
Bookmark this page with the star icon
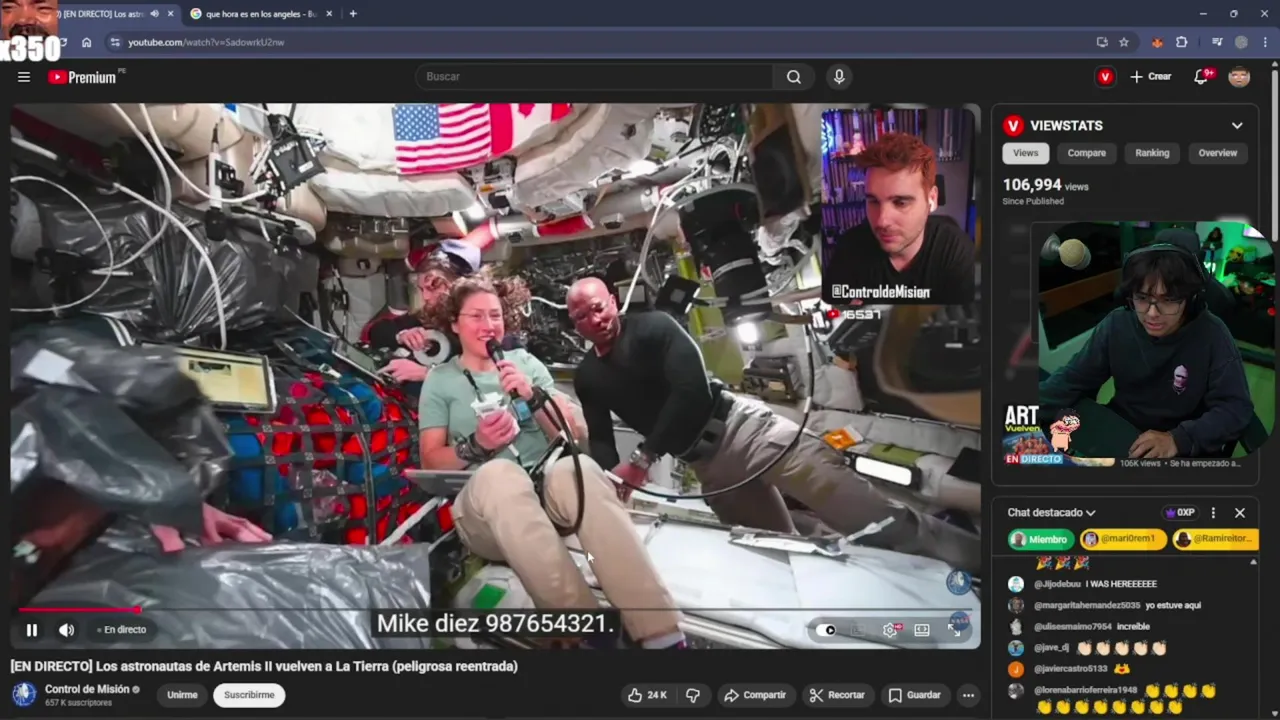[1124, 42]
